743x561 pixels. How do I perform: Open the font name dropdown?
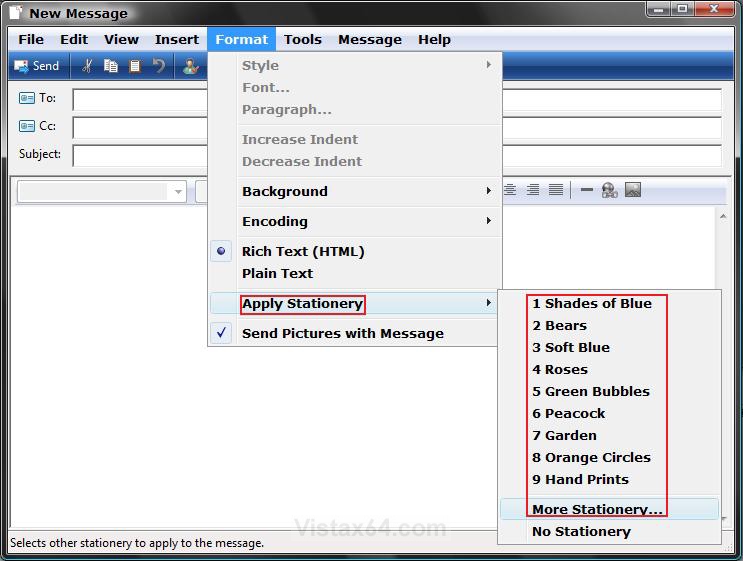178,191
